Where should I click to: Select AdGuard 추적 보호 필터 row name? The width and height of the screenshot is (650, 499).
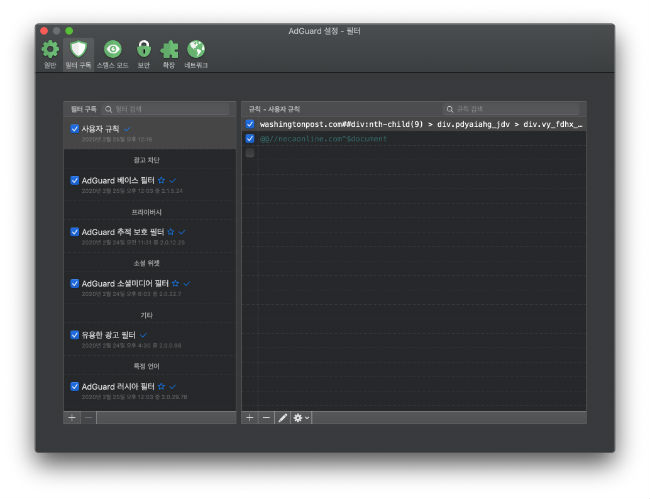pyautogui.click(x=123, y=232)
